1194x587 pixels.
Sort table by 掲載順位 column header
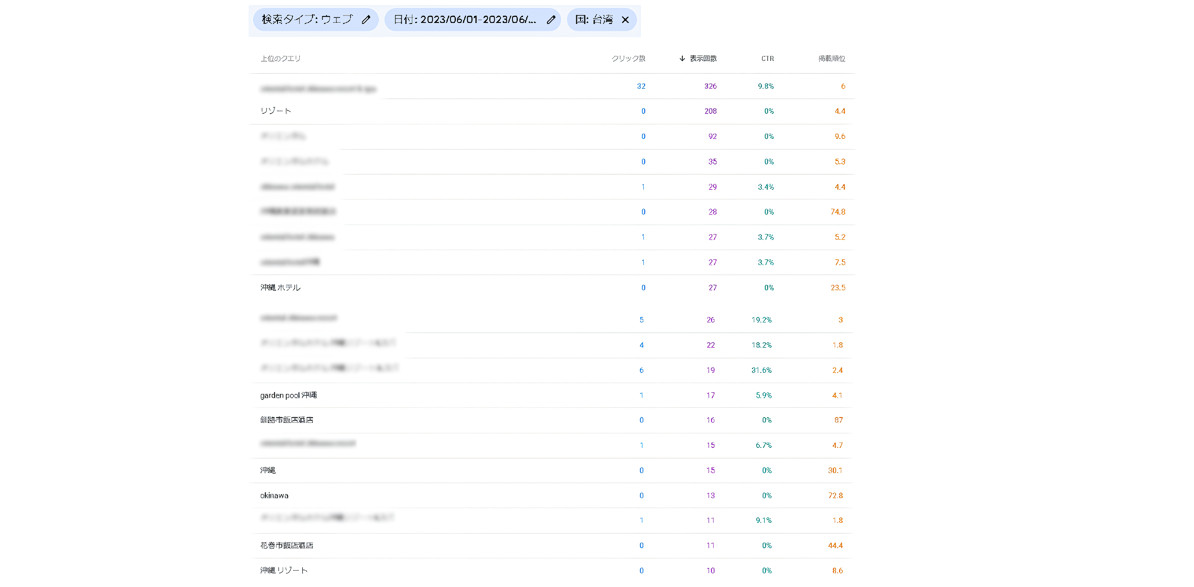click(831, 59)
